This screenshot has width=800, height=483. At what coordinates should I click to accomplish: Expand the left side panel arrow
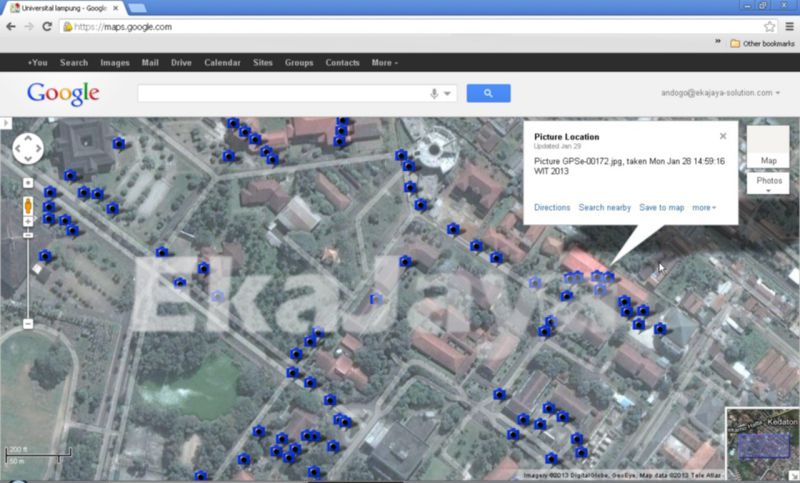point(5,123)
